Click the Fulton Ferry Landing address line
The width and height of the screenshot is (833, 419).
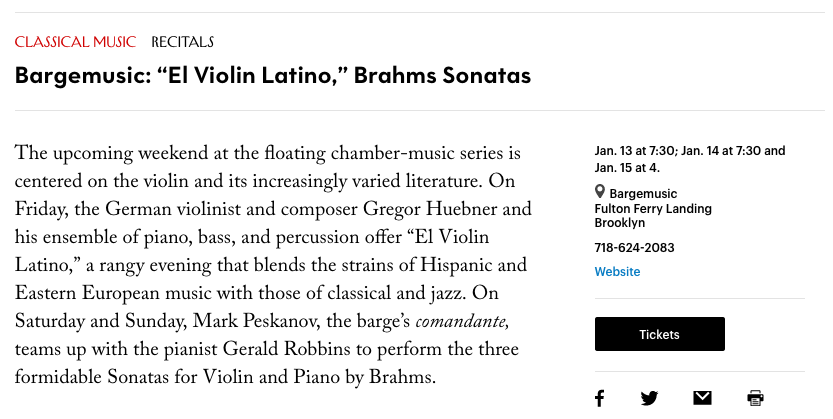click(653, 209)
